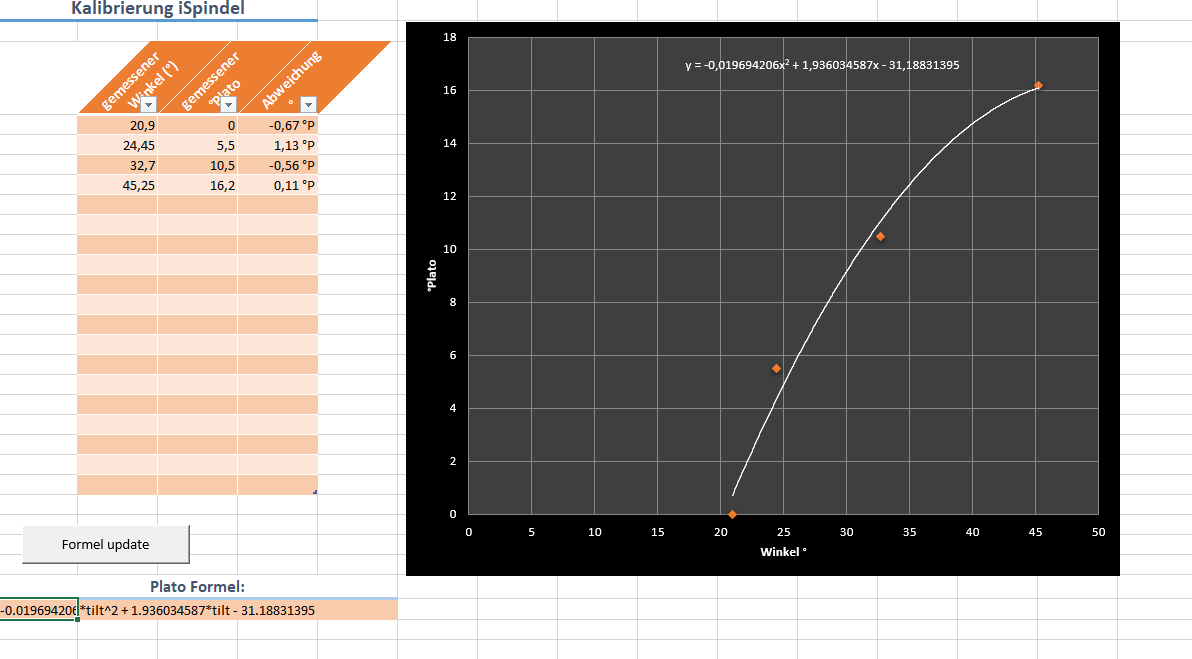Select the trendline equation label in chart
Image resolution: width=1192 pixels, height=659 pixels.
822,65
